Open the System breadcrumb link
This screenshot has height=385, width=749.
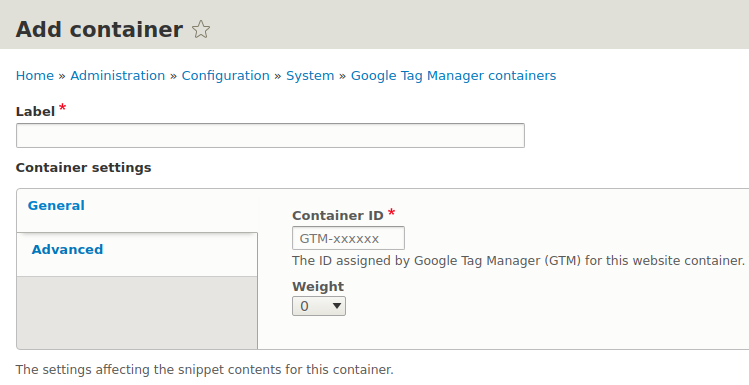point(310,75)
